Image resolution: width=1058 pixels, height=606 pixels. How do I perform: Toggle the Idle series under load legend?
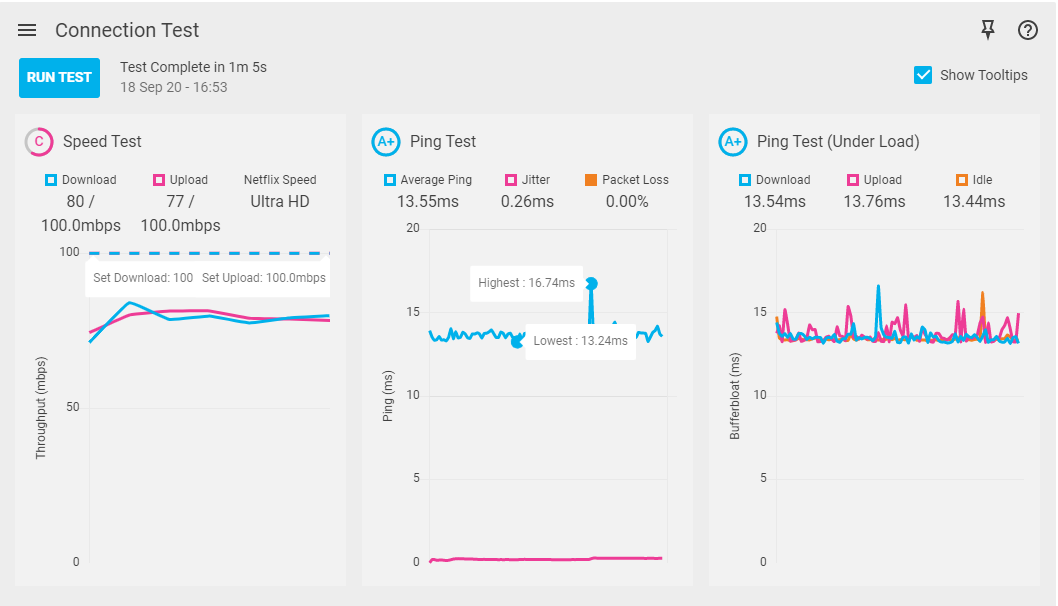point(962,180)
